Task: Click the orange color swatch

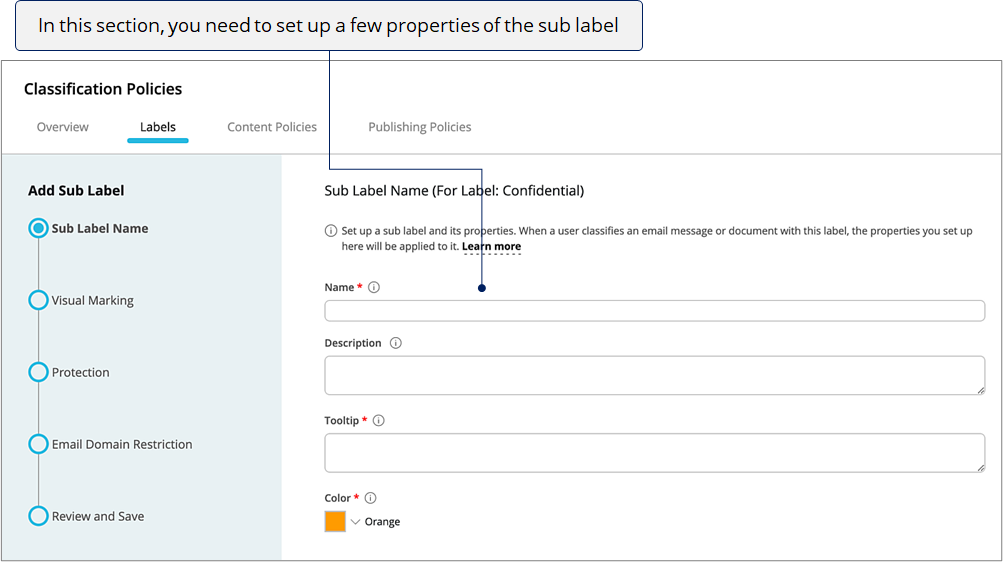Action: coord(335,521)
